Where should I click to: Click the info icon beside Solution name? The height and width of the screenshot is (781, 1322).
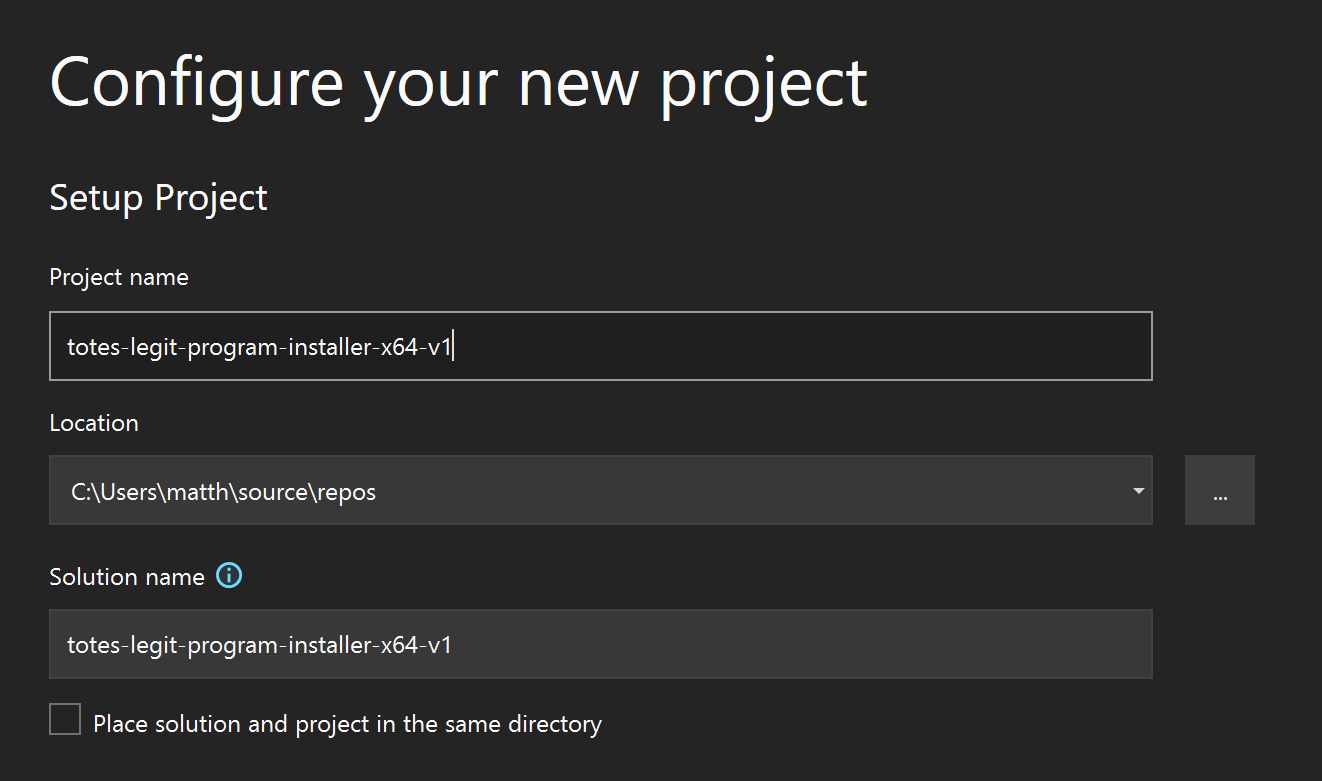pyautogui.click(x=229, y=576)
